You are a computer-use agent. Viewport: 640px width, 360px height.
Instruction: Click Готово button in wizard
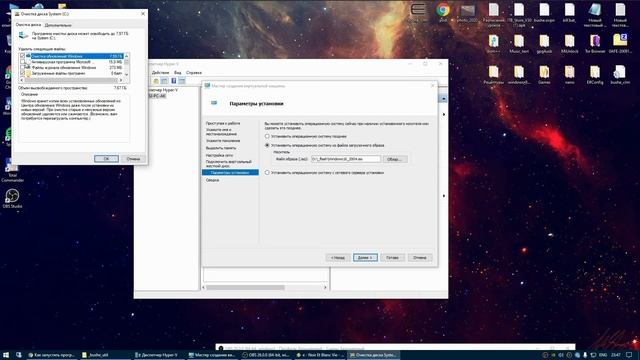tap(392, 258)
